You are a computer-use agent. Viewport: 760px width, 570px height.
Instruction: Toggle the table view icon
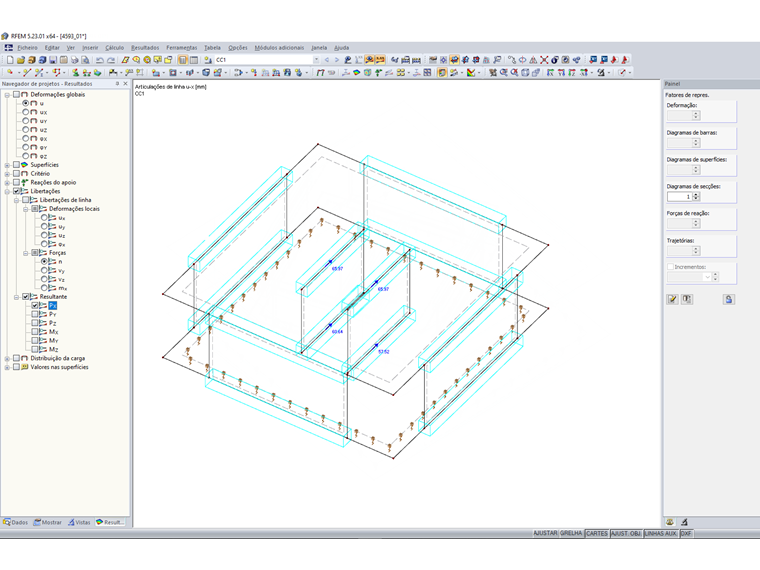click(x=194, y=60)
